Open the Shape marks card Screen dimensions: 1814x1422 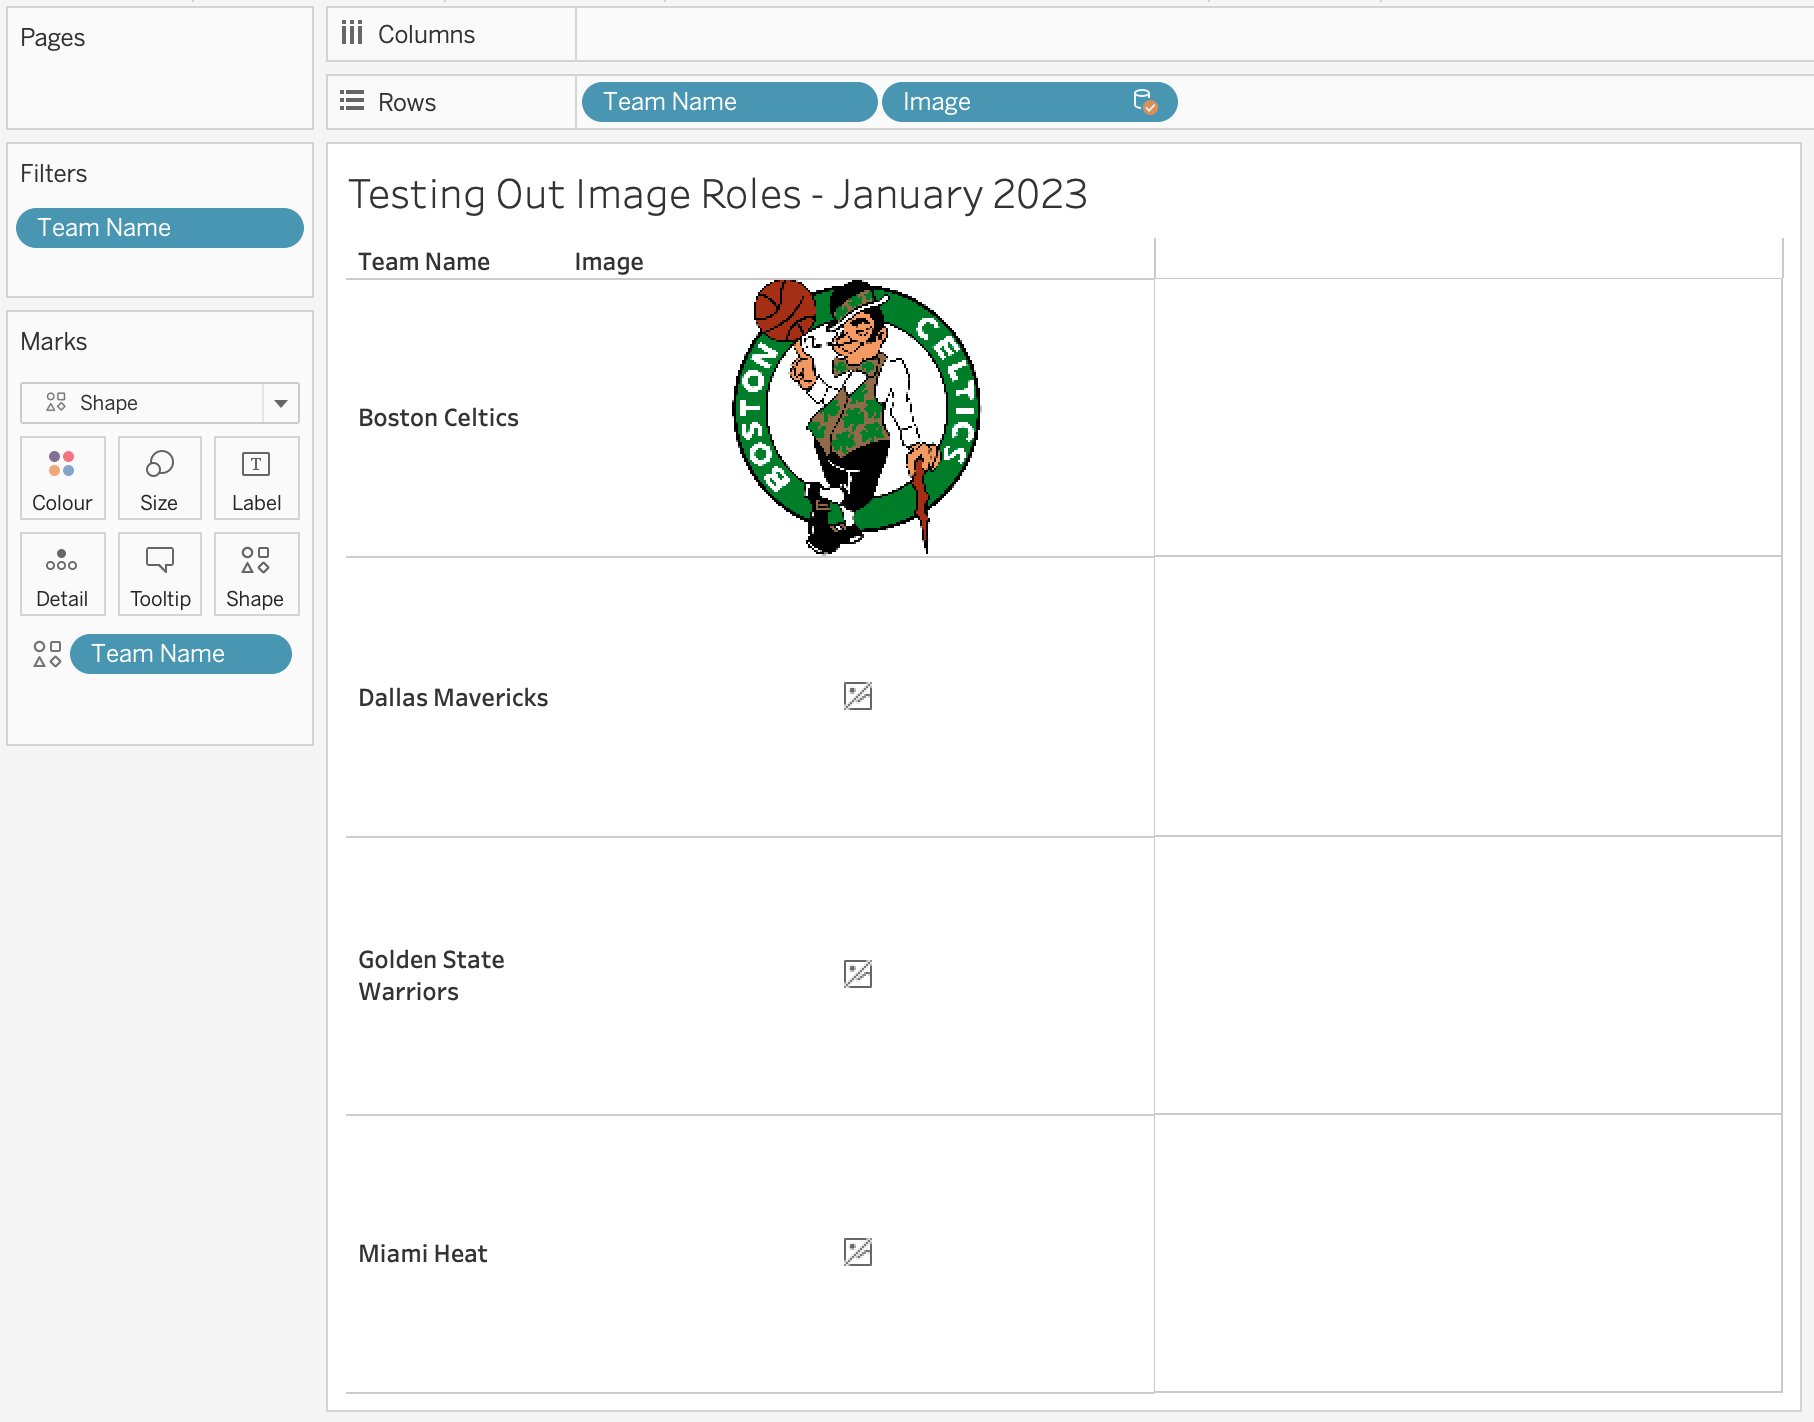[x=255, y=574]
